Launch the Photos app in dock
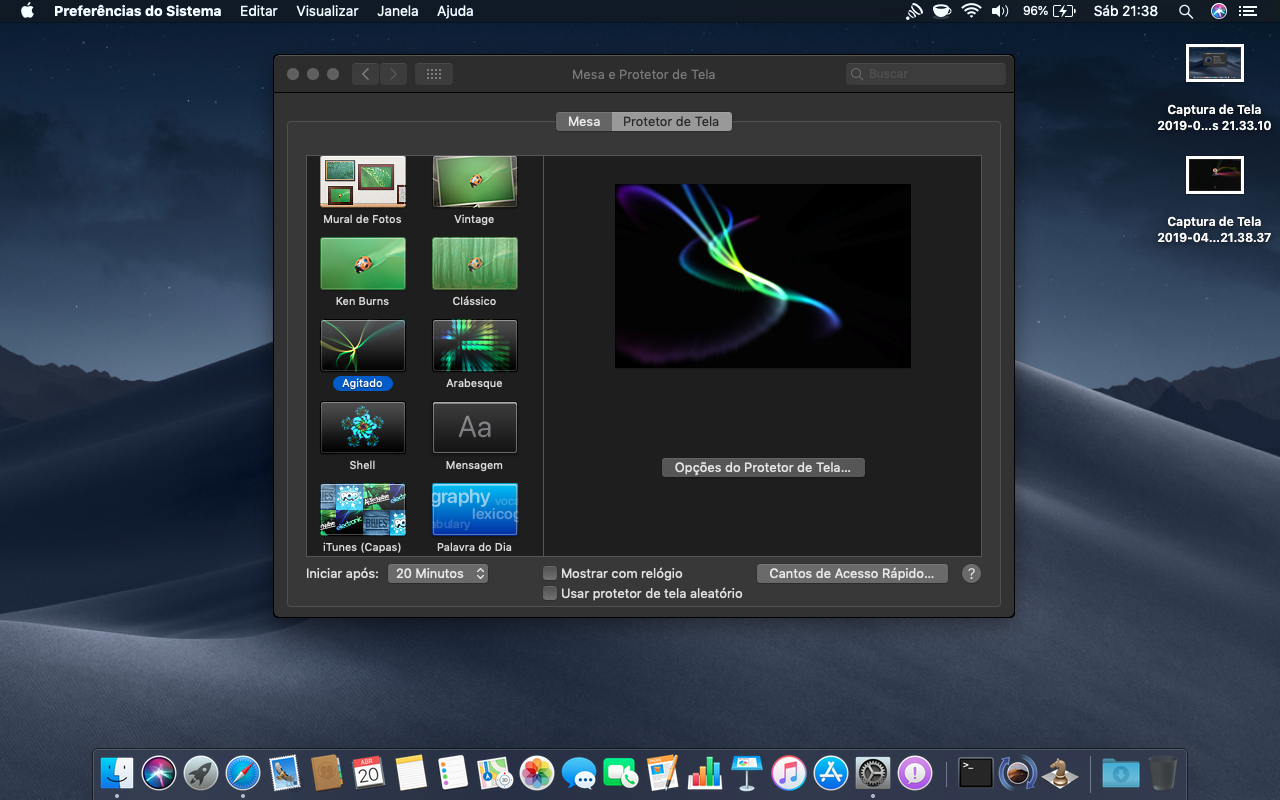The image size is (1280, 800). click(x=537, y=773)
